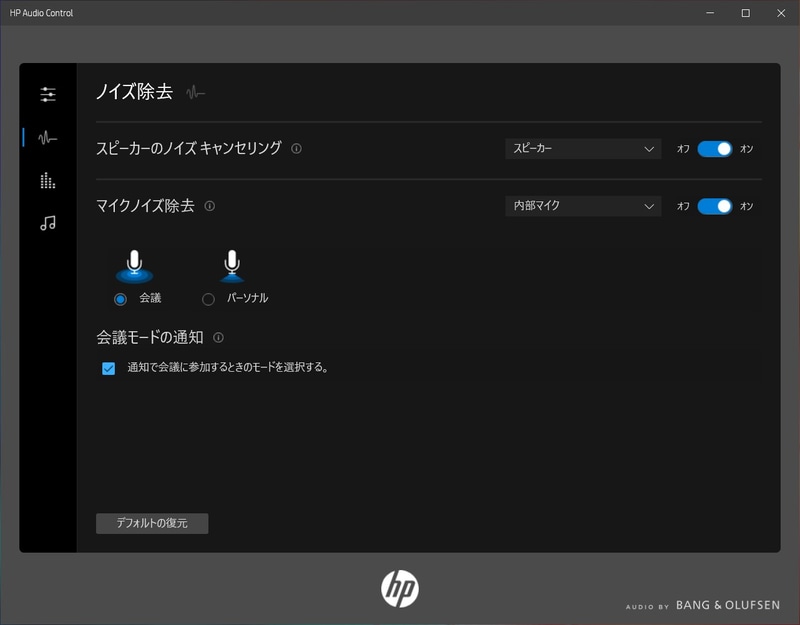This screenshot has width=800, height=625.
Task: Click the small waveform icon beside ノイズ除去 heading
Action: 194,91
